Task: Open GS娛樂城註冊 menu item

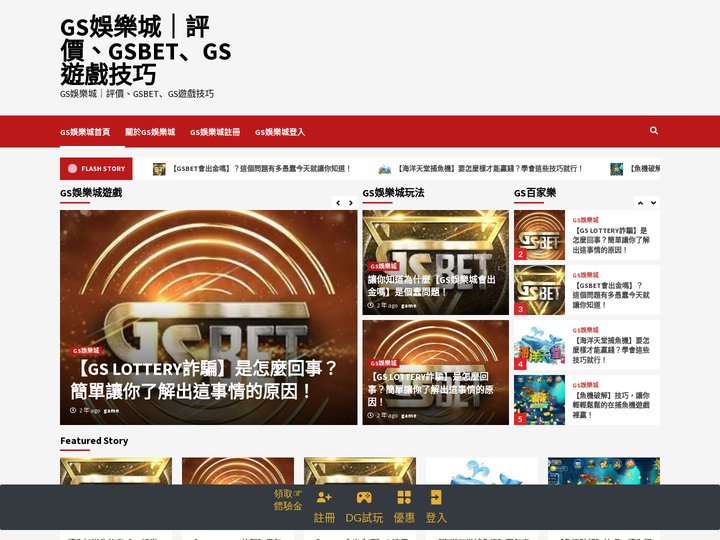Action: tap(215, 132)
